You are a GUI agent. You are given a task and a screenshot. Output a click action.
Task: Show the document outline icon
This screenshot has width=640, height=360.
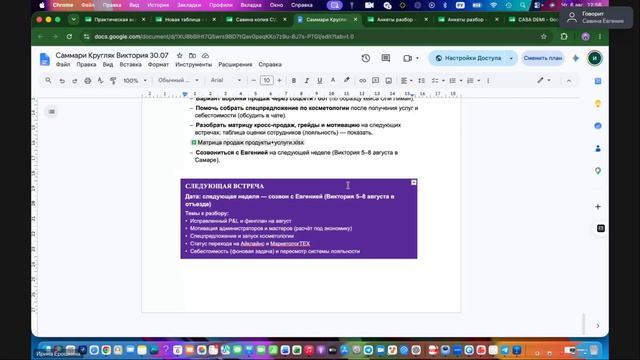pyautogui.click(x=51, y=111)
